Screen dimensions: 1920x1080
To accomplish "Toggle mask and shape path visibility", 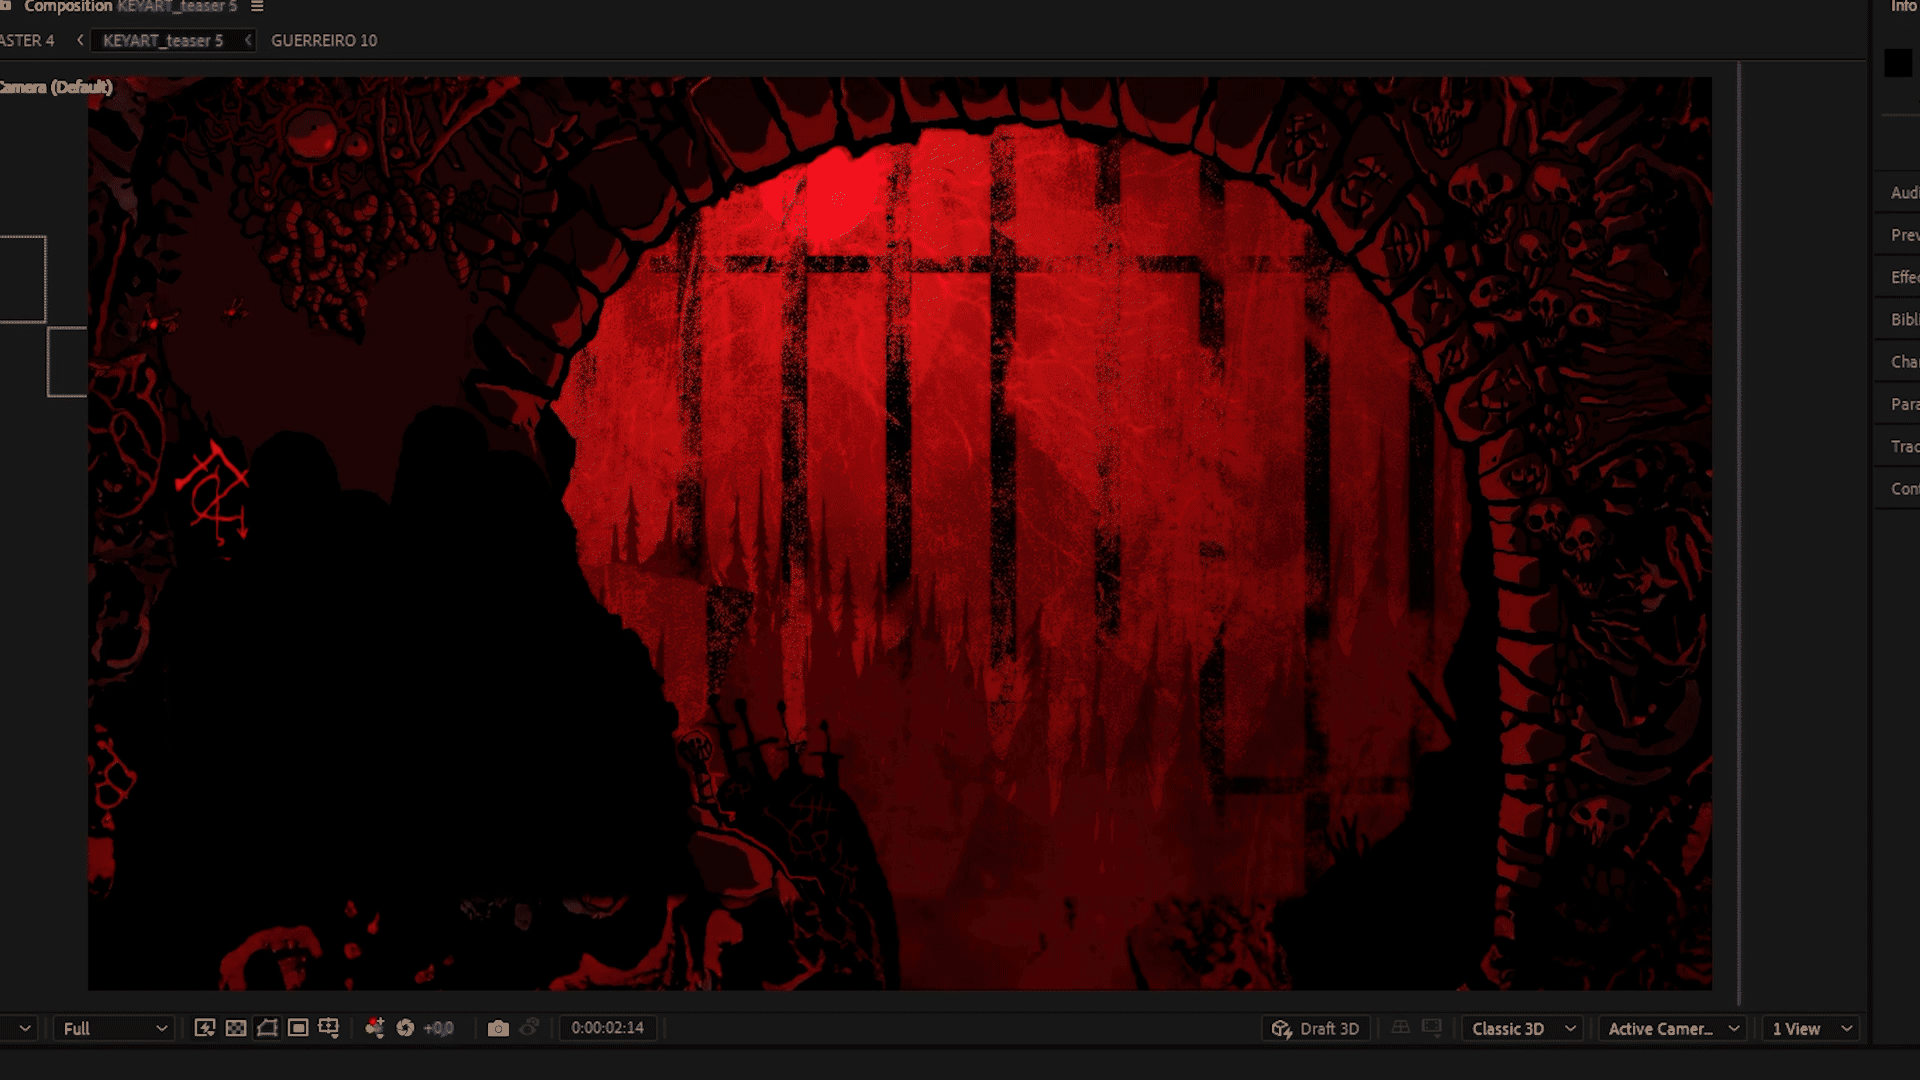I will 267,1028.
